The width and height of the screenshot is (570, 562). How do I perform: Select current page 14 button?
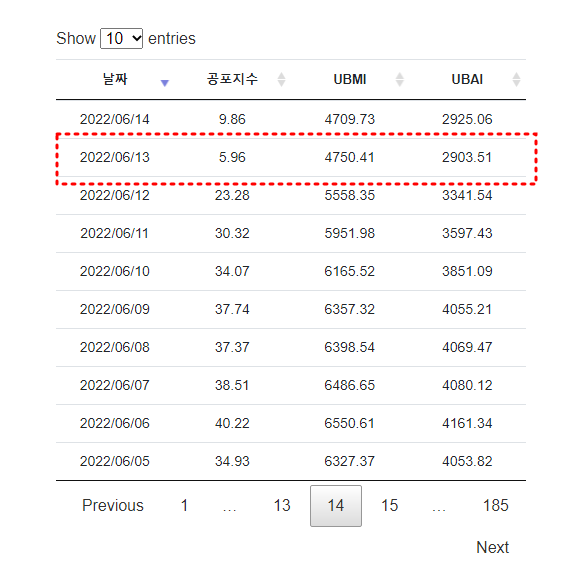coord(336,506)
